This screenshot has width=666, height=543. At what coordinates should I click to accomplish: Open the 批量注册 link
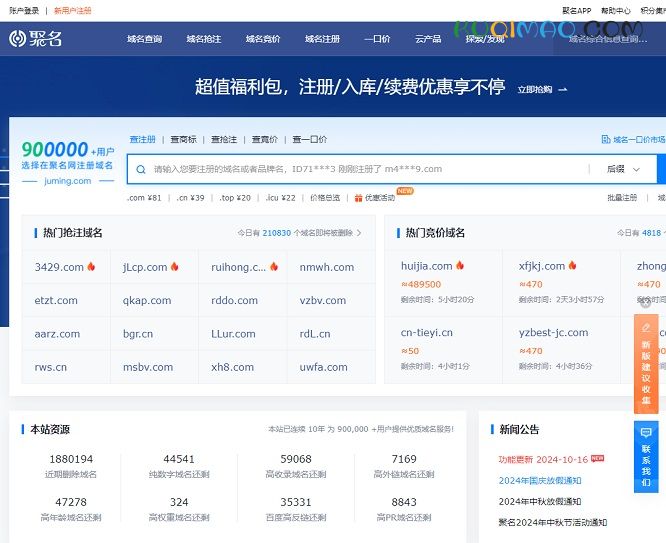pos(622,198)
